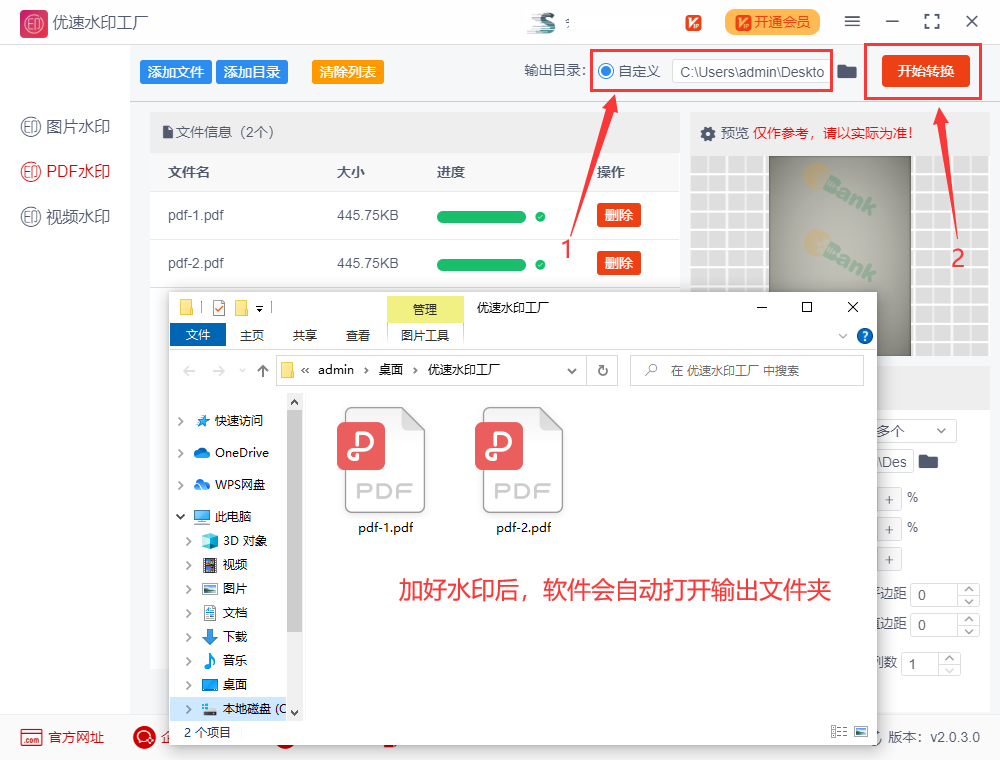Open output folder browse icon beside path
This screenshot has height=760, width=1000.
[847, 71]
